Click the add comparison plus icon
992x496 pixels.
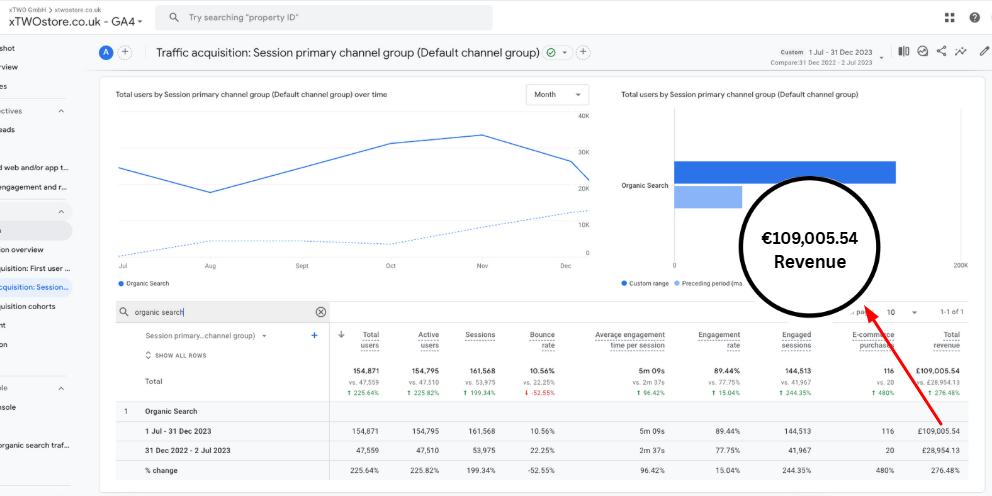(125, 53)
